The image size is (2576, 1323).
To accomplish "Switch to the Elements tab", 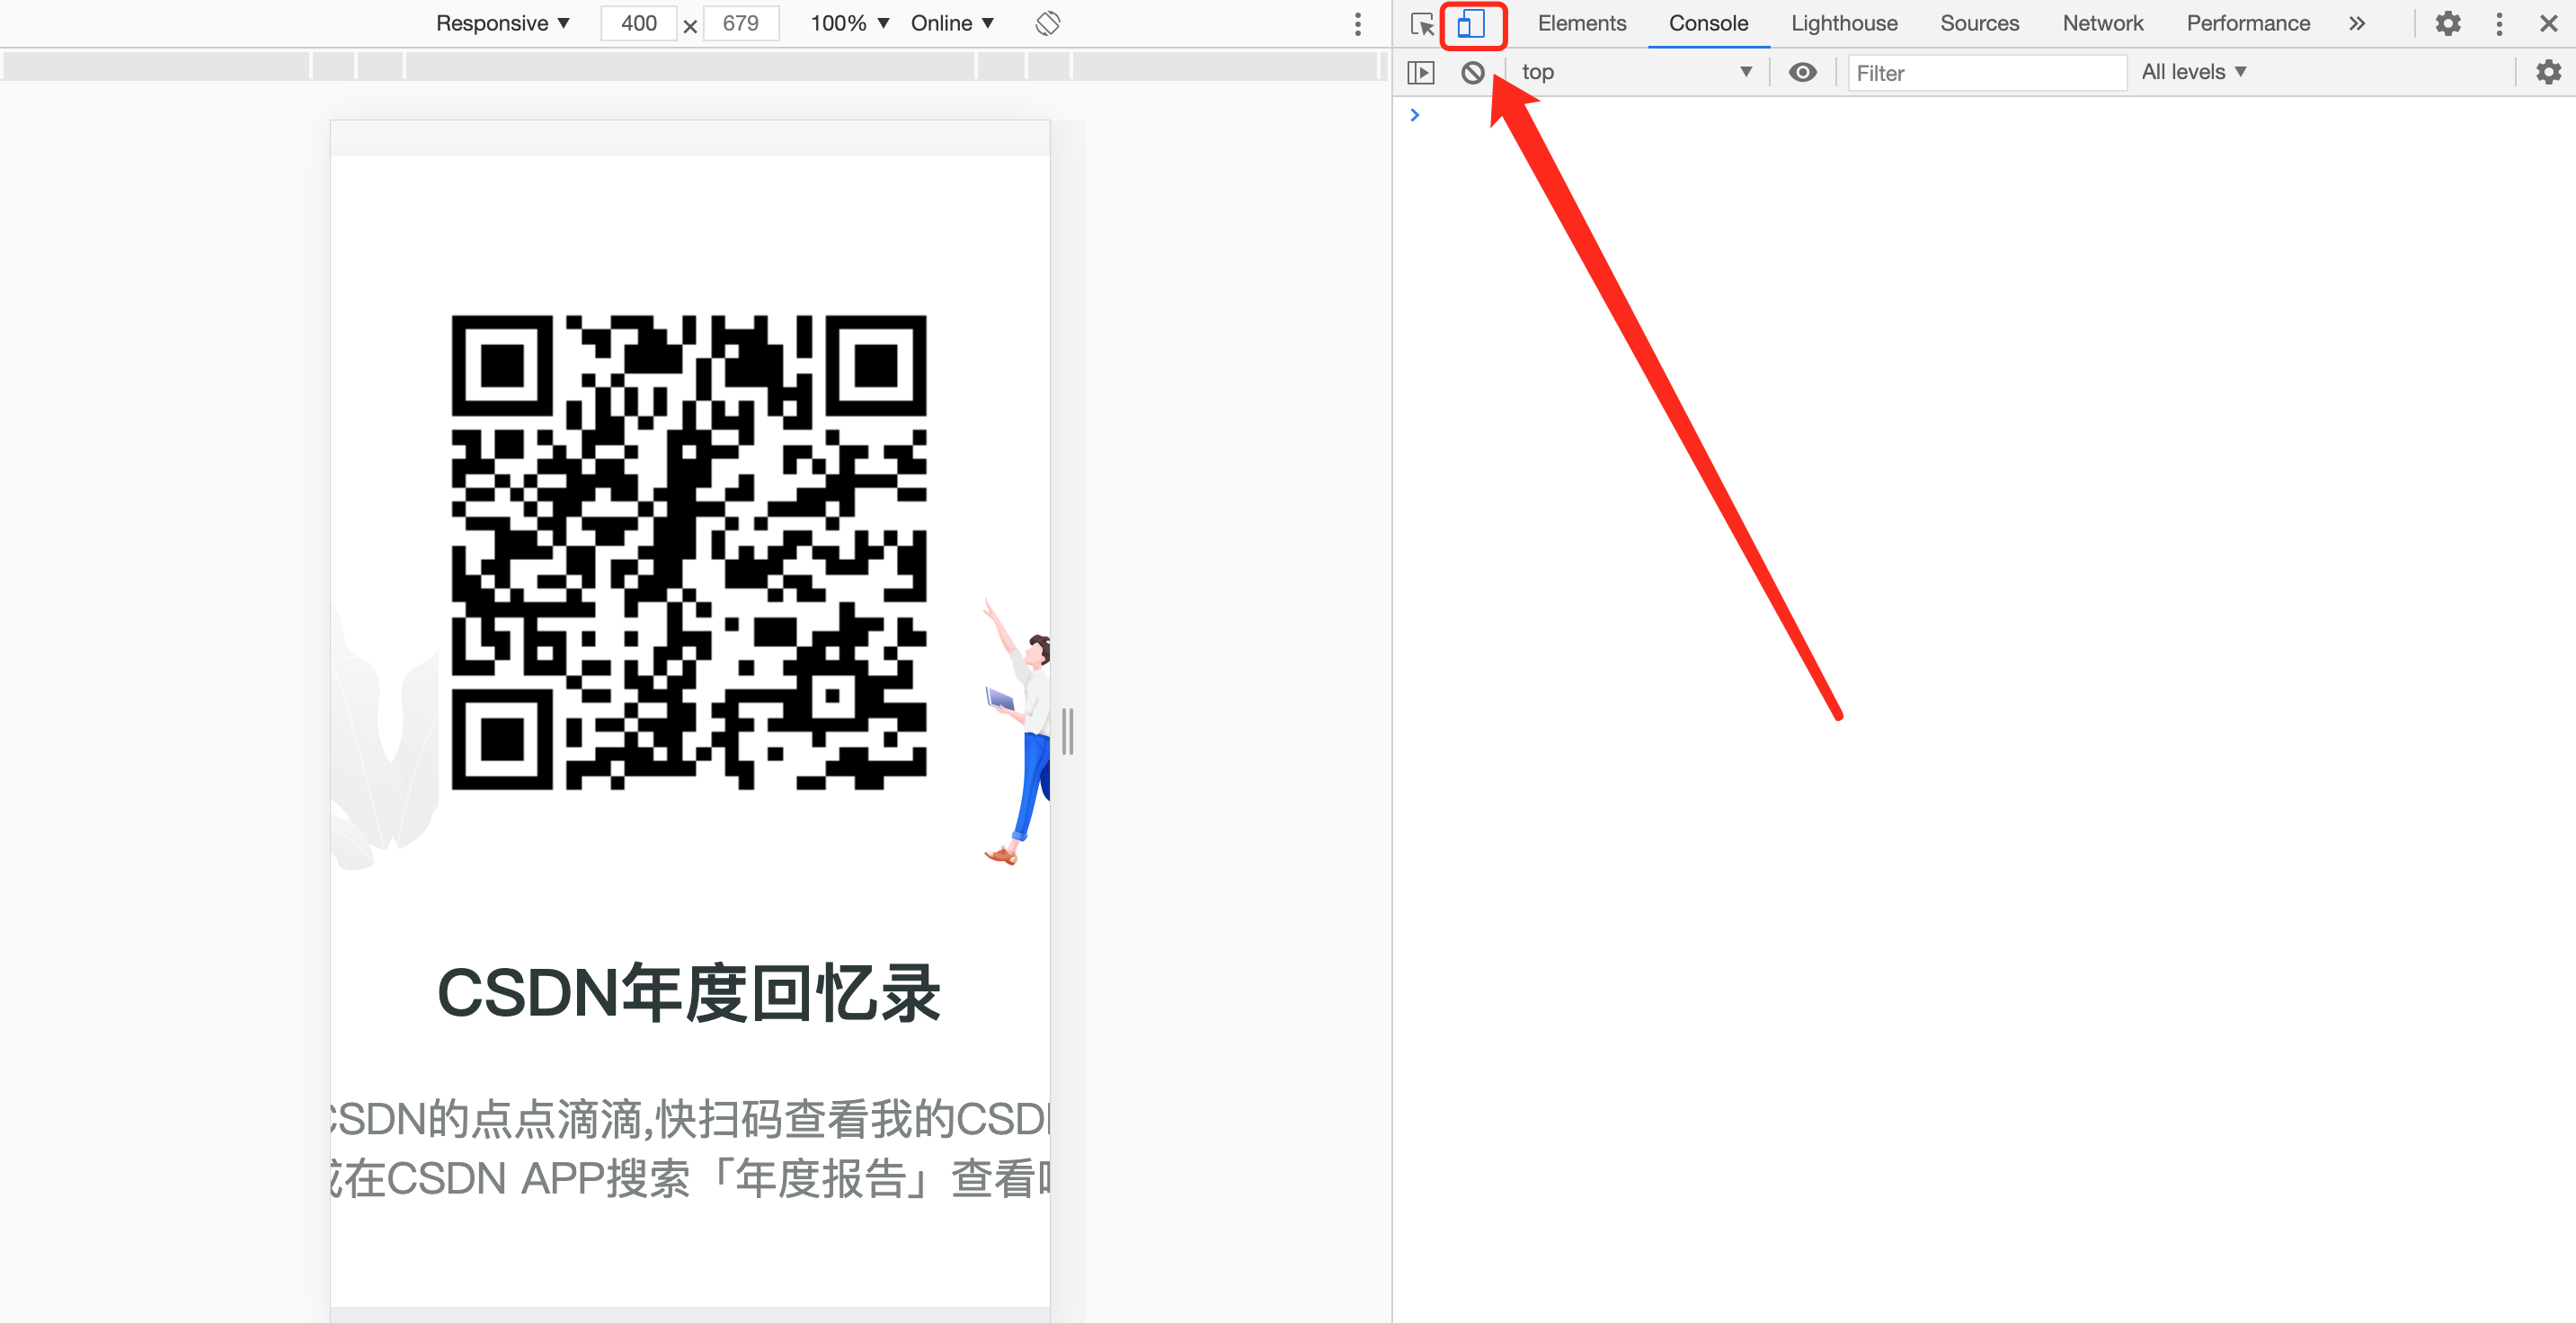I will tap(1581, 23).
